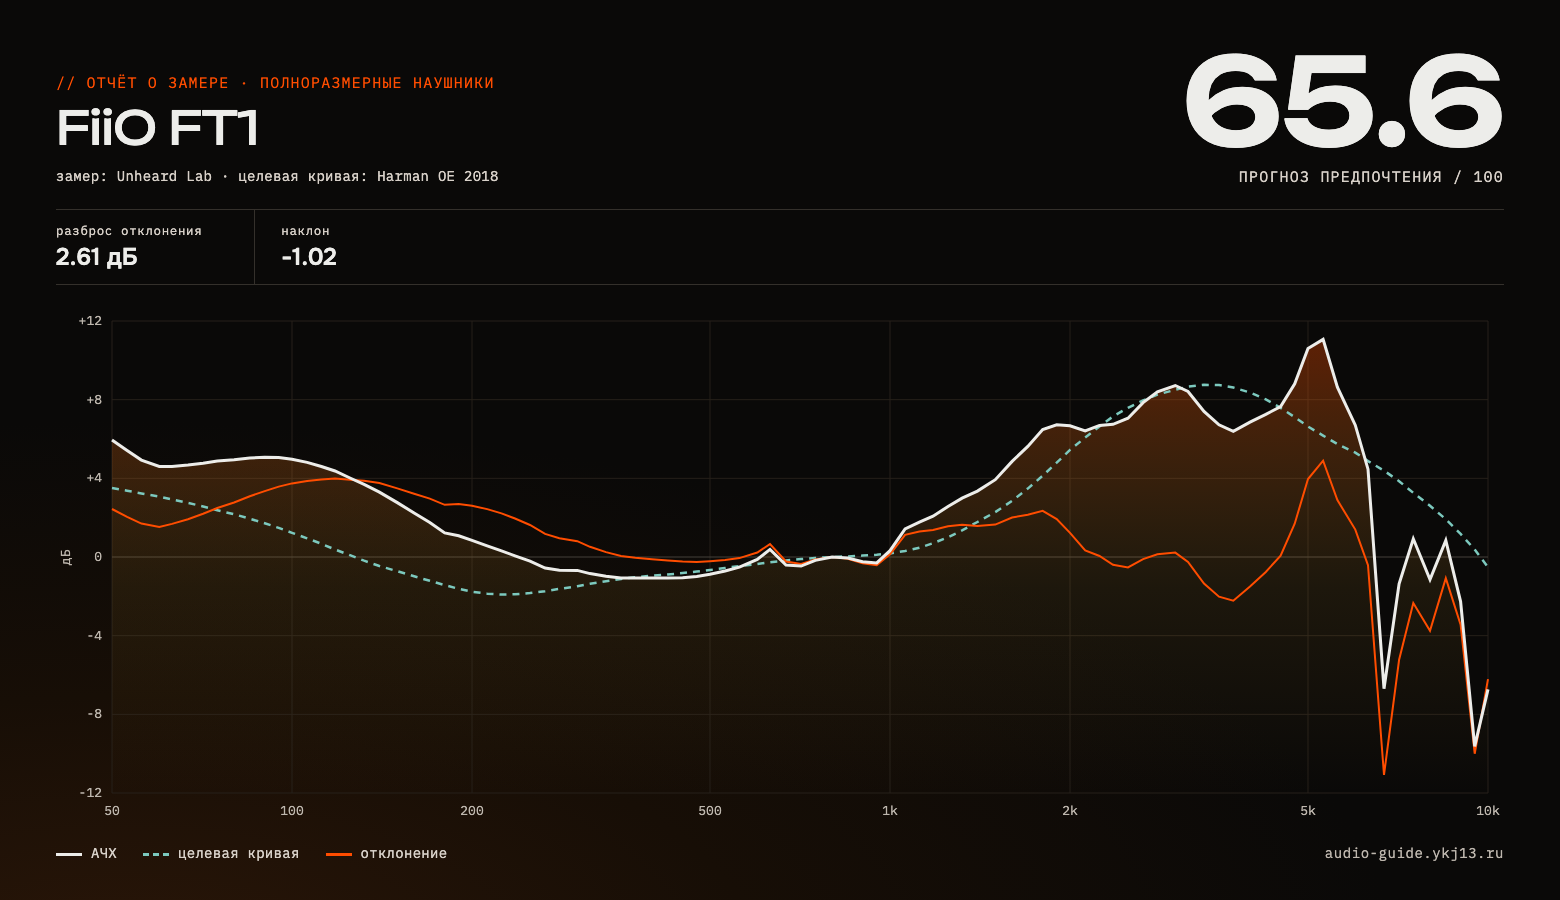Click the 10k frequency axis label

tap(1488, 811)
